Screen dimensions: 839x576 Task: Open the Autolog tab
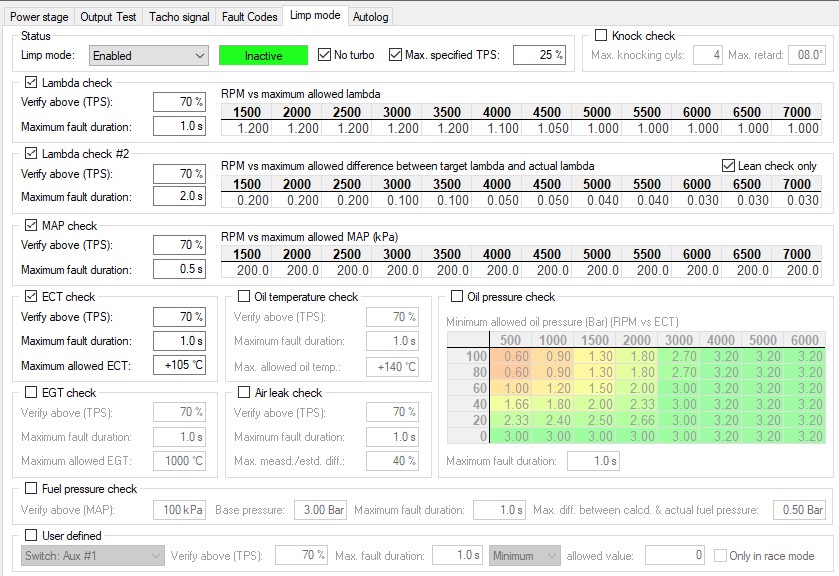pyautogui.click(x=371, y=17)
